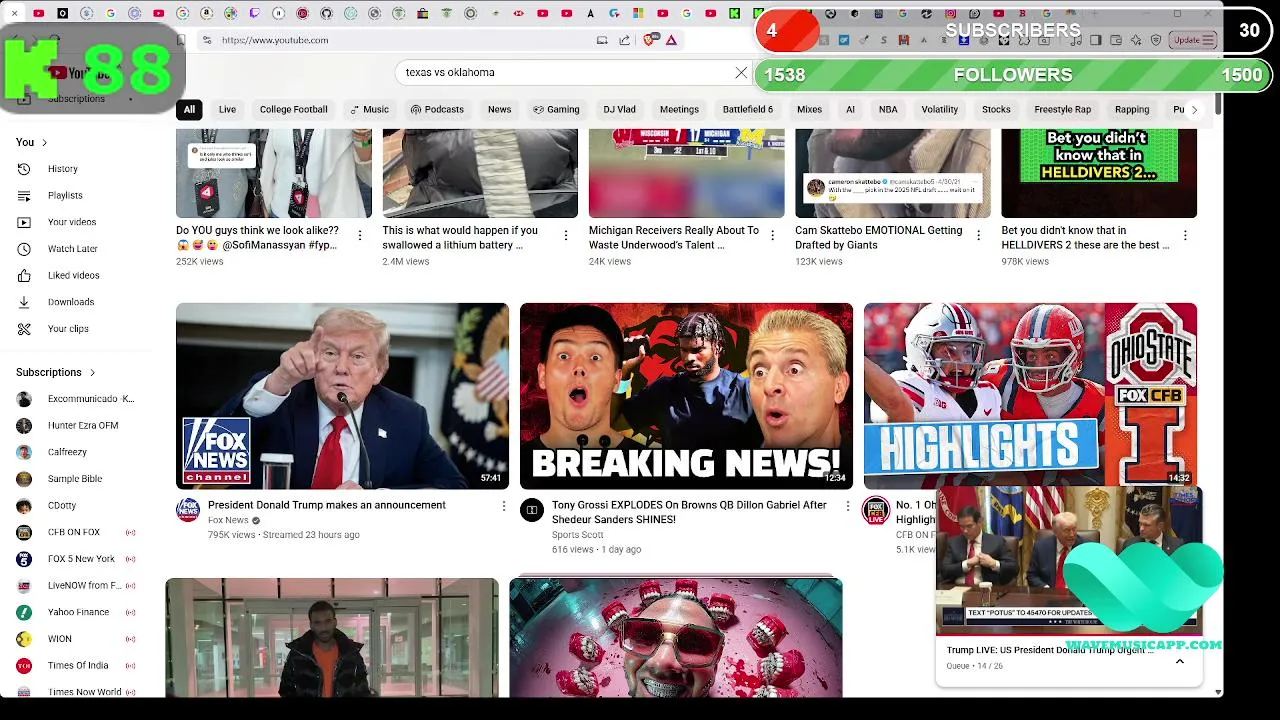Select the All filter chip

tap(189, 109)
